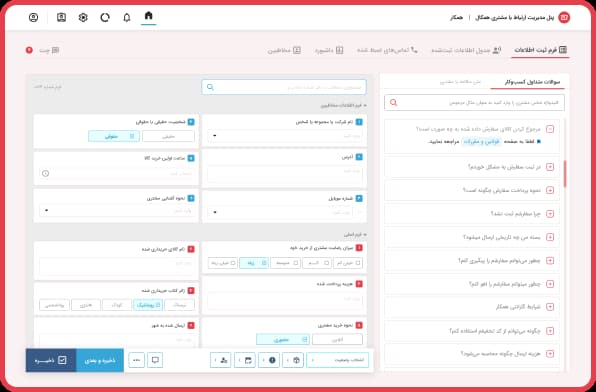The width and height of the screenshot is (596, 392).
Task: Select روانشناسی book genre option
Action: (54, 305)
